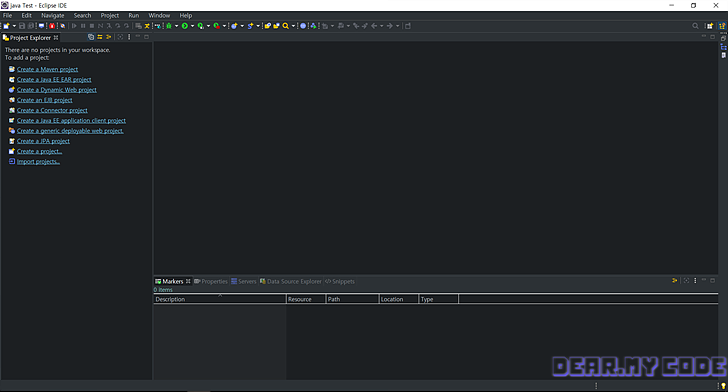
Task: Click the Back navigation arrow icon
Action: click(374, 26)
